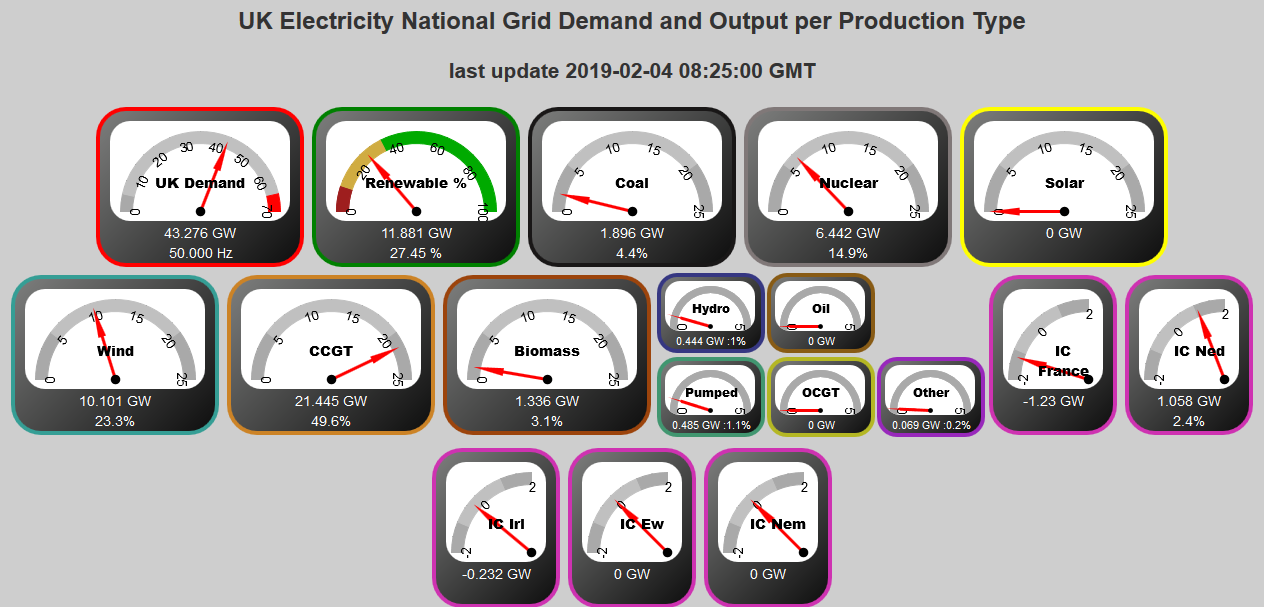Select the 3.1% biomass percentage
The width and height of the screenshot is (1264, 607).
[547, 421]
